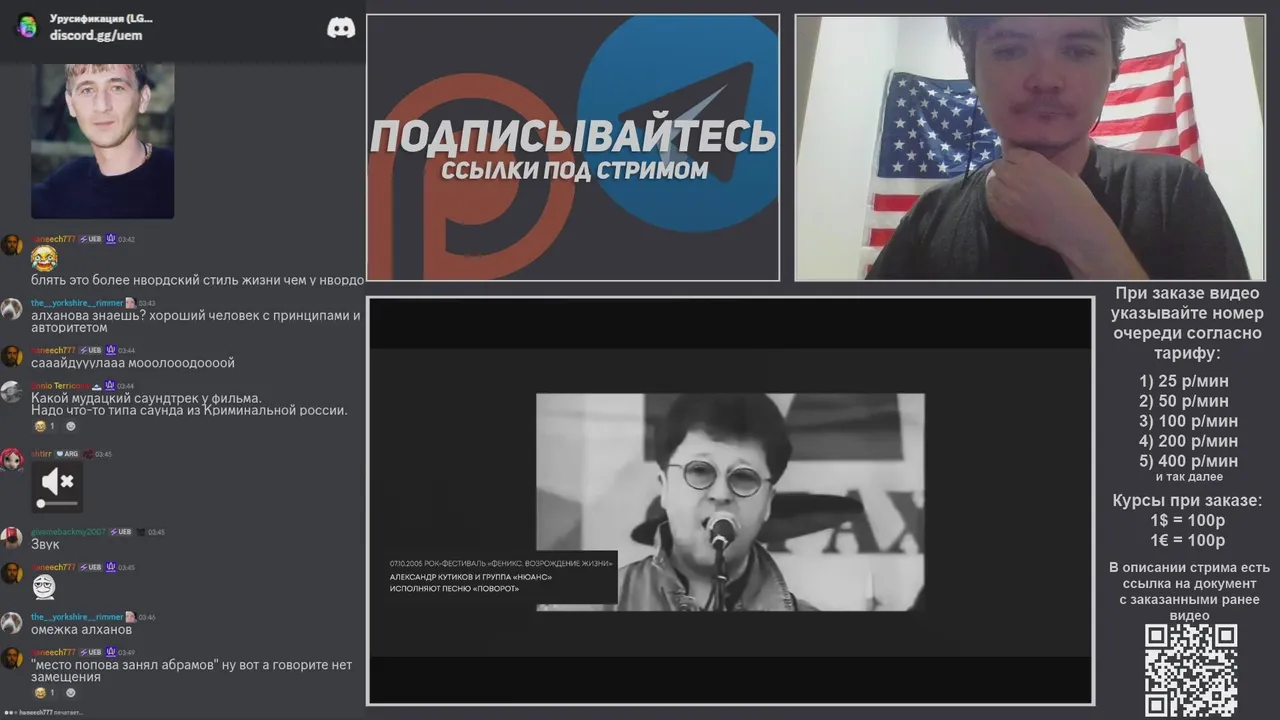Viewport: 1280px width, 720px height.
Task: Click the tariff line "1) 25 р/мин"
Action: coord(1184,381)
